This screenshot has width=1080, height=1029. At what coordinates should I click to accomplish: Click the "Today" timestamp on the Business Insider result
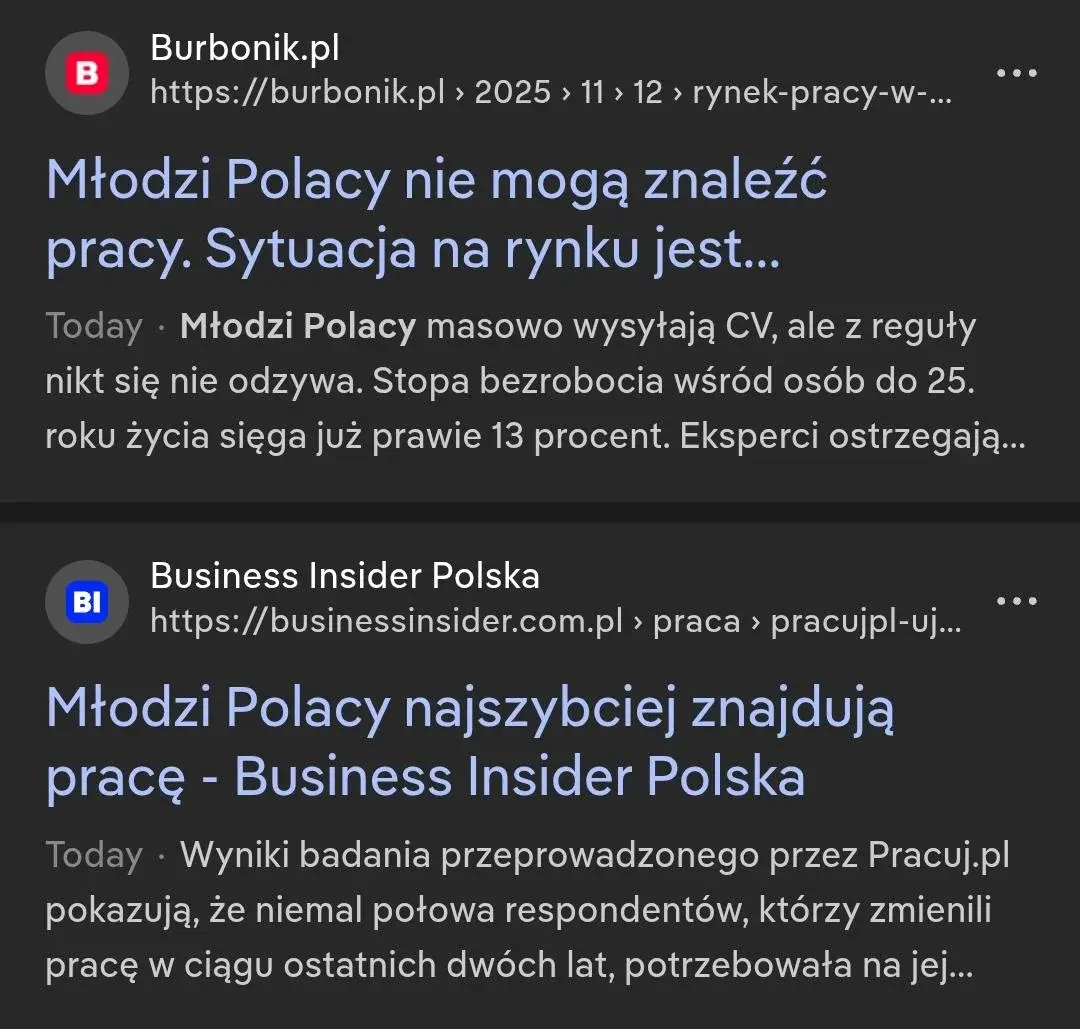click(x=94, y=855)
